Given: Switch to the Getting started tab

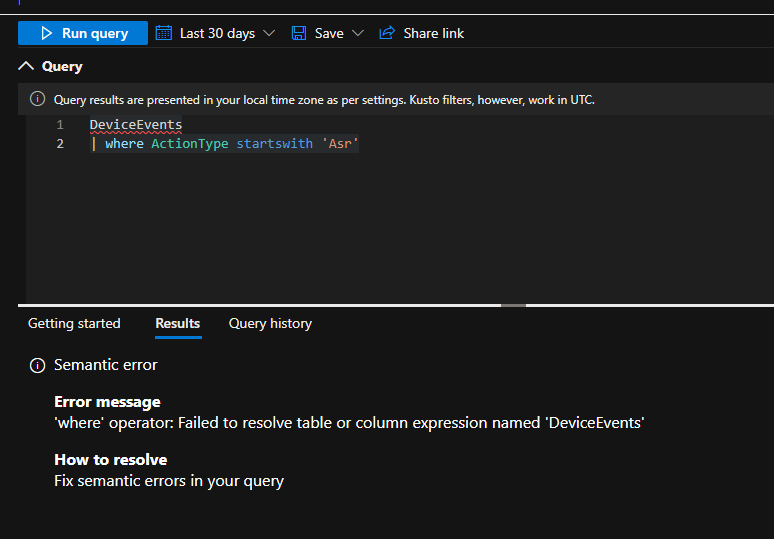Looking at the screenshot, I should (74, 323).
